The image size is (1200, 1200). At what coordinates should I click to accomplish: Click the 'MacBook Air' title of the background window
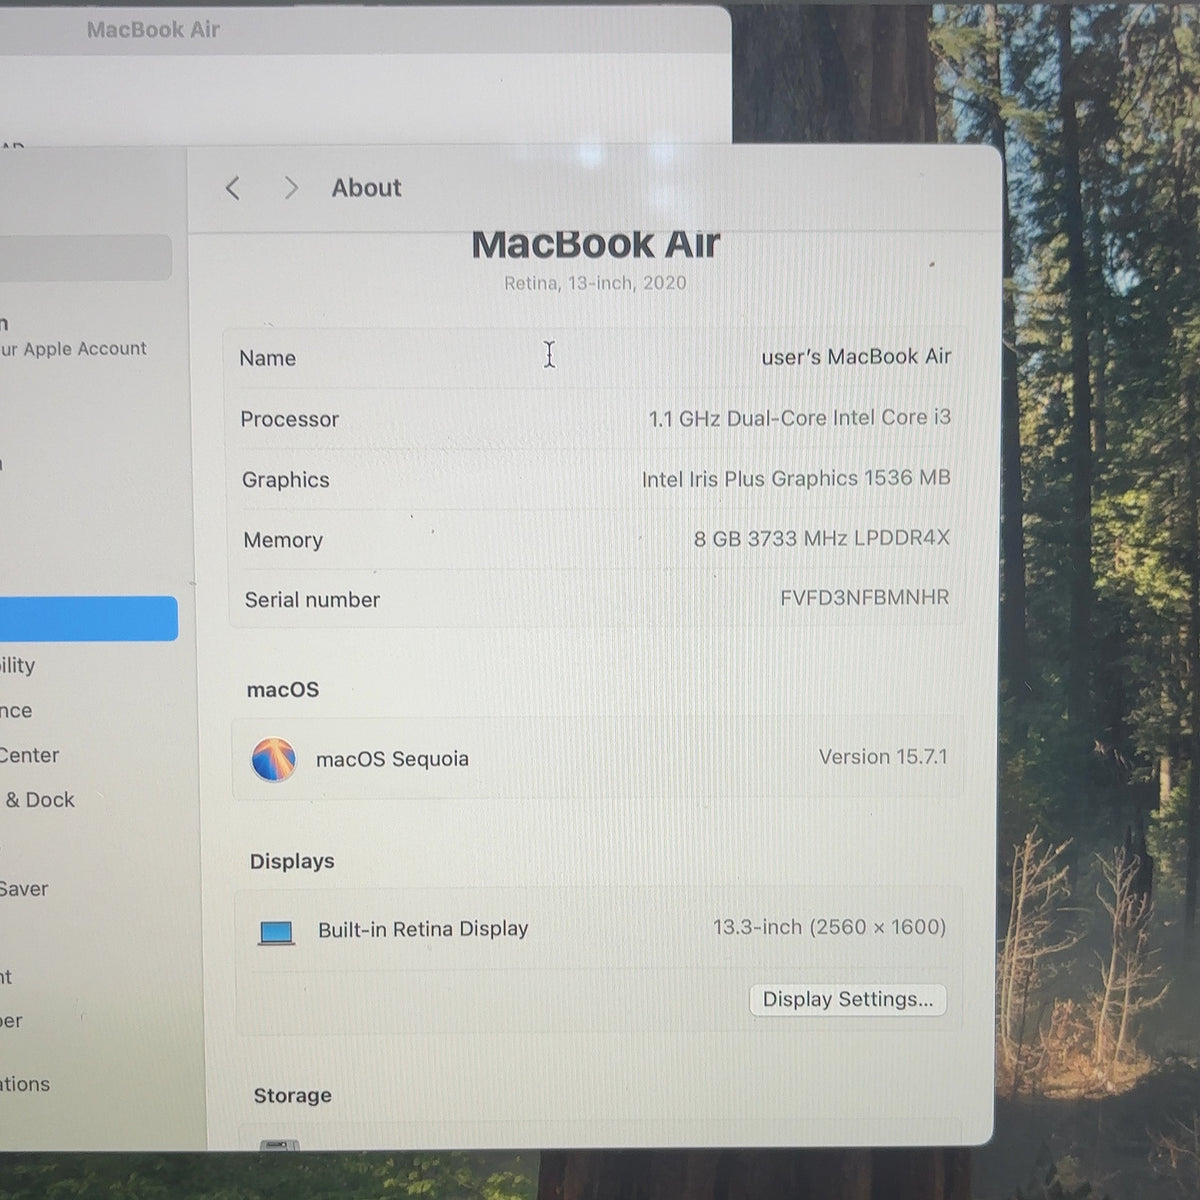[x=153, y=30]
